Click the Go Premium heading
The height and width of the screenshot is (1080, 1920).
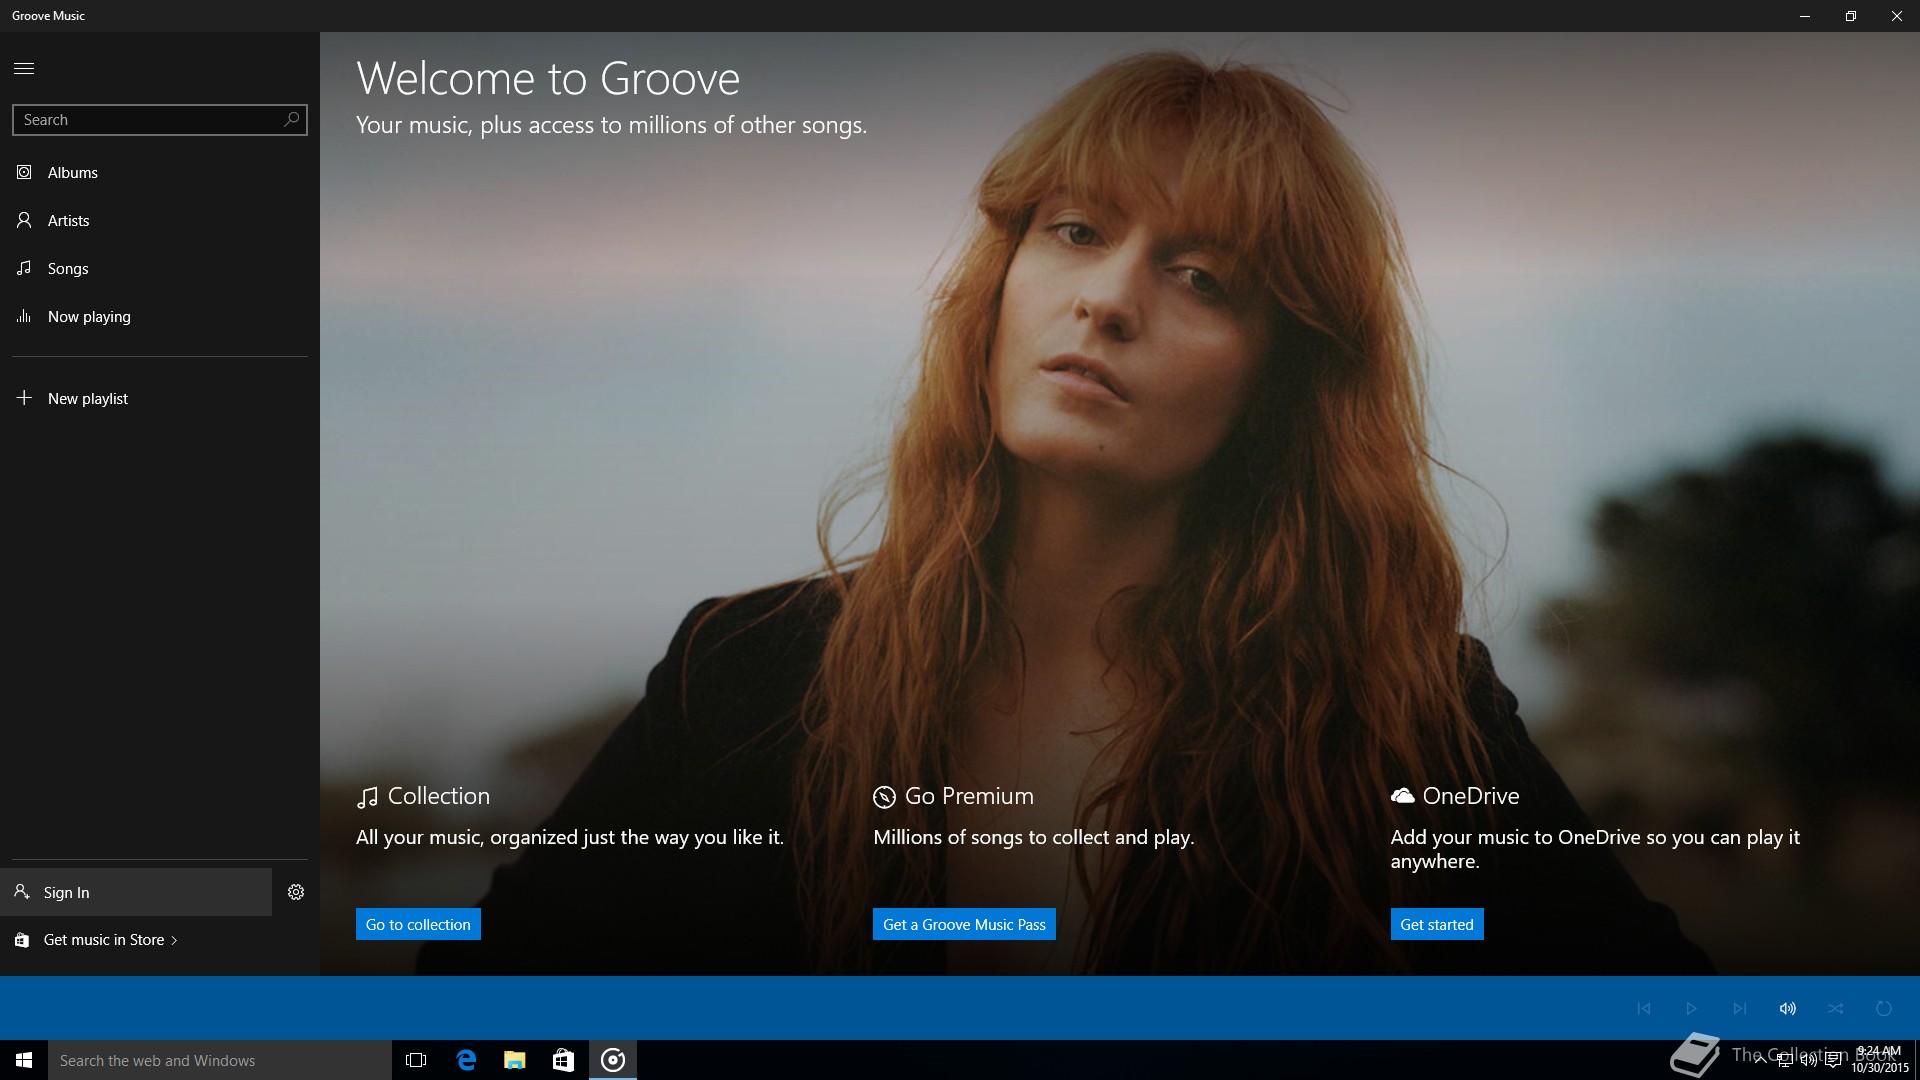point(969,796)
